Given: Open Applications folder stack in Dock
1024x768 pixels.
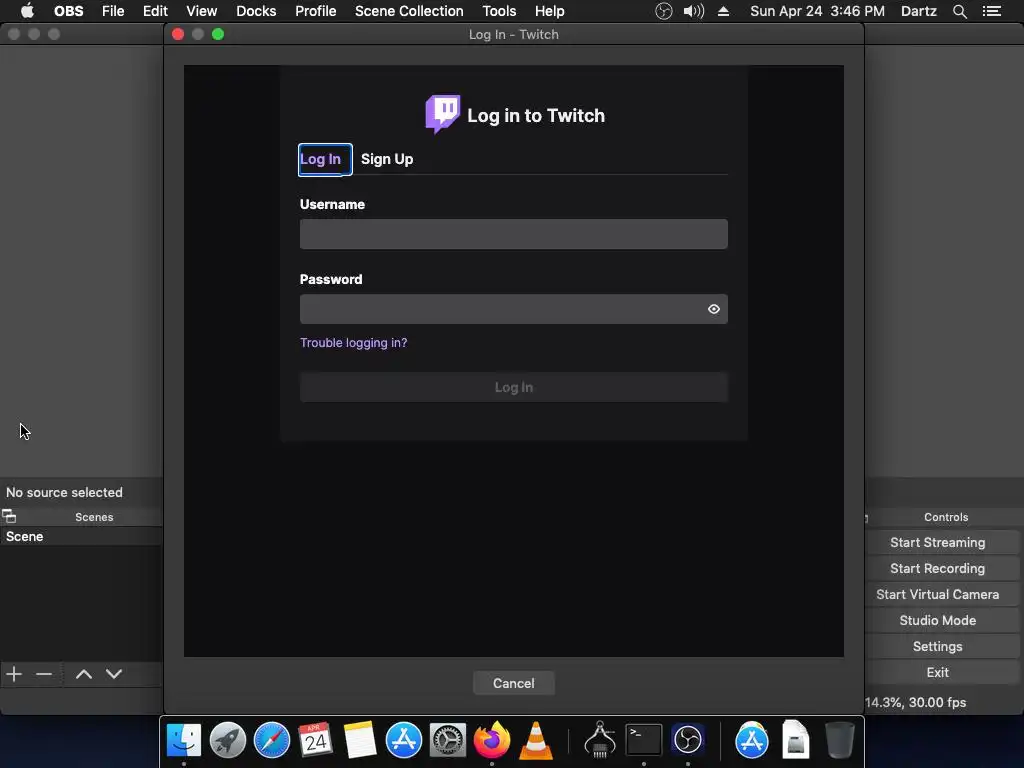Looking at the screenshot, I should [x=752, y=740].
